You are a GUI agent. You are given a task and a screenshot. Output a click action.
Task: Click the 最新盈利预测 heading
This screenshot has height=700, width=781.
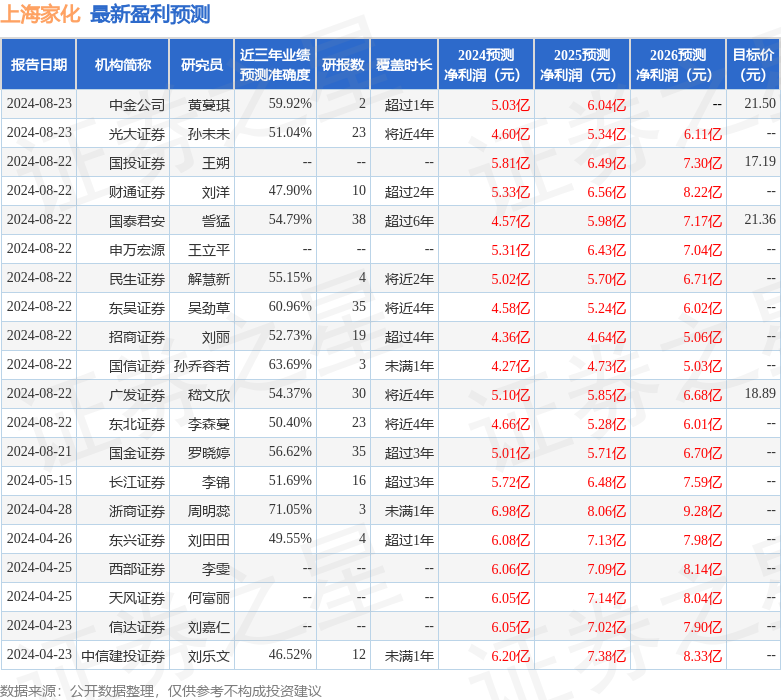click(150, 14)
